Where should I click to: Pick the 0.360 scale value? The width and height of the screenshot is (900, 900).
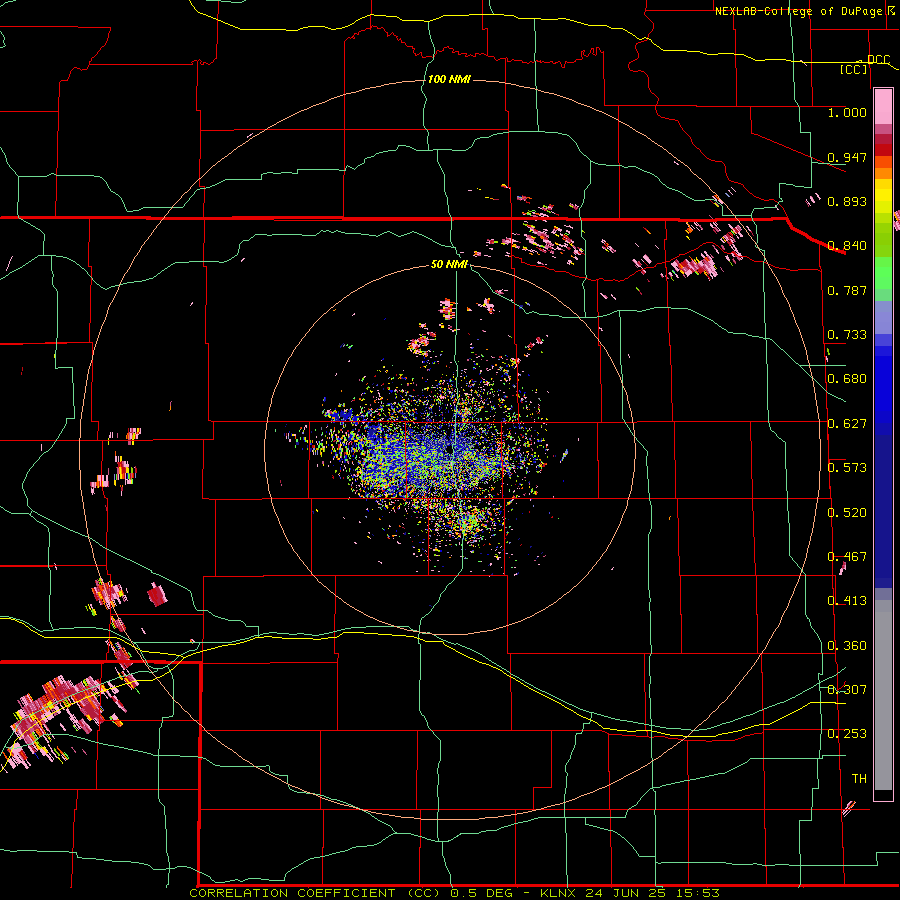point(847,646)
